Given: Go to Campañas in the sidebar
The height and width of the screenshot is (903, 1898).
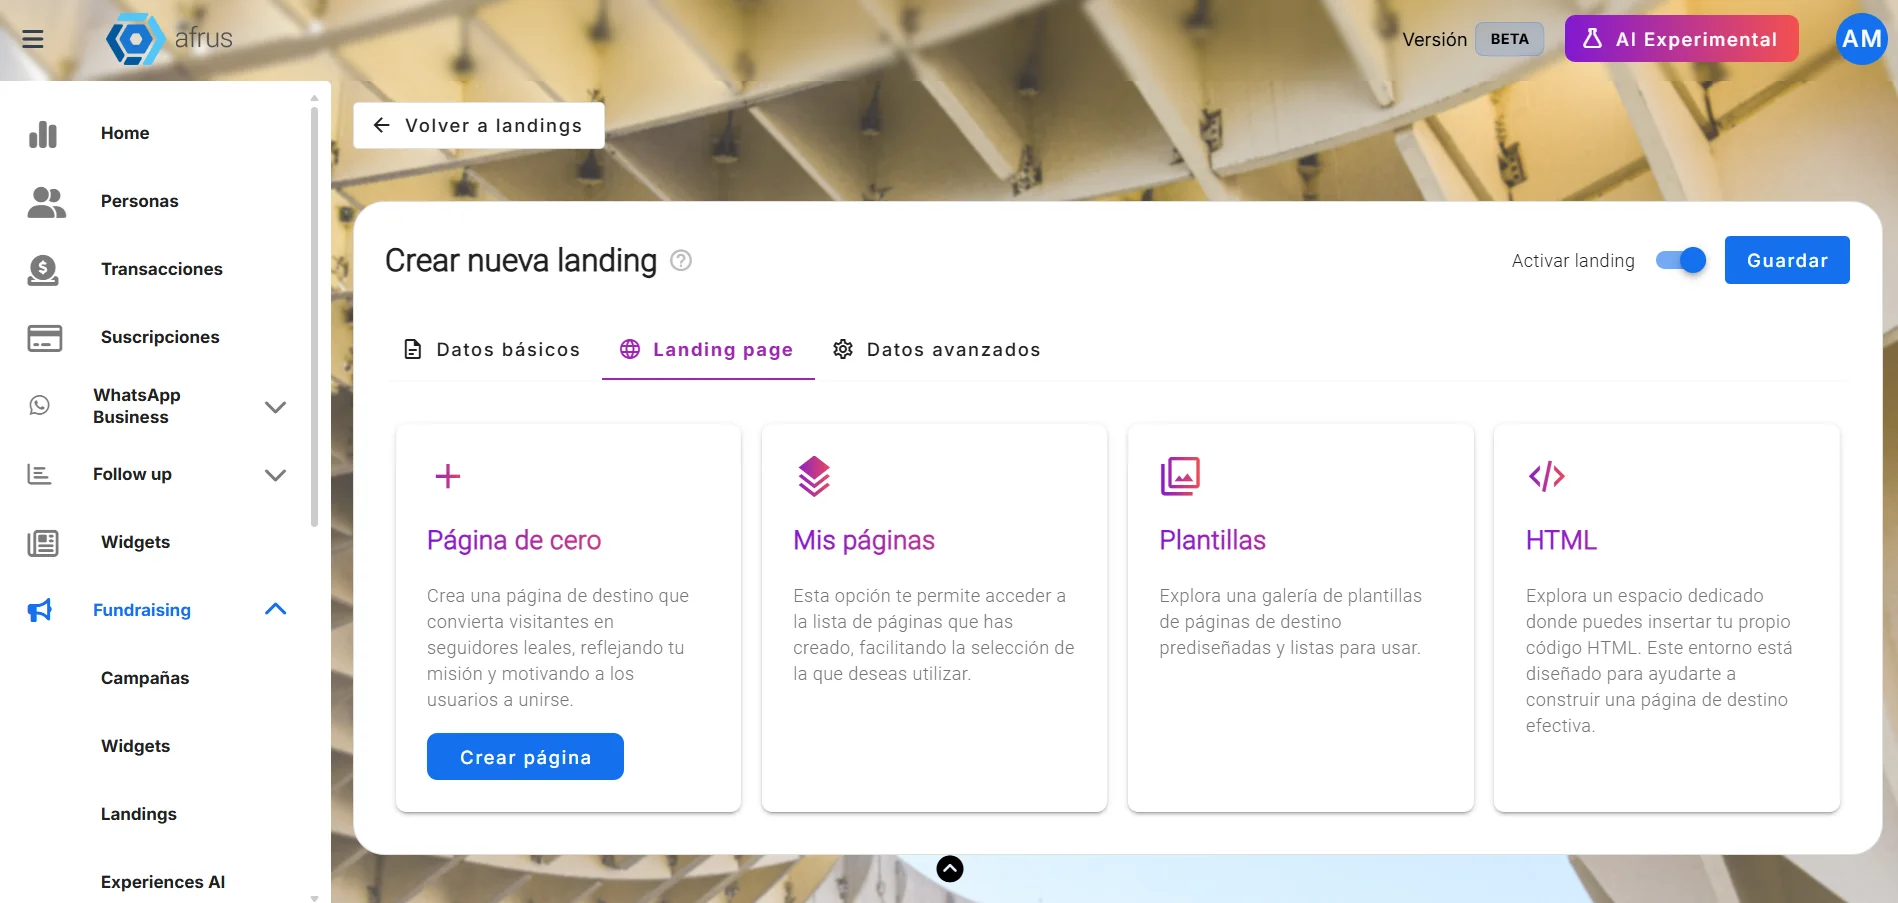Looking at the screenshot, I should (145, 678).
